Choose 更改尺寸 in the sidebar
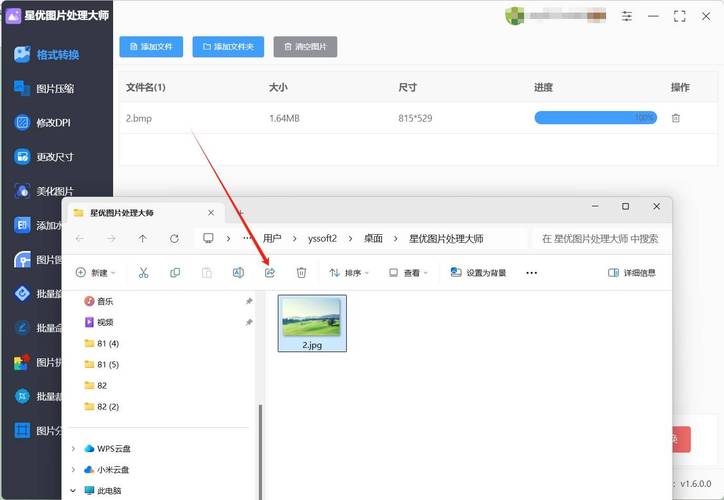This screenshot has width=724, height=500. tap(43, 157)
